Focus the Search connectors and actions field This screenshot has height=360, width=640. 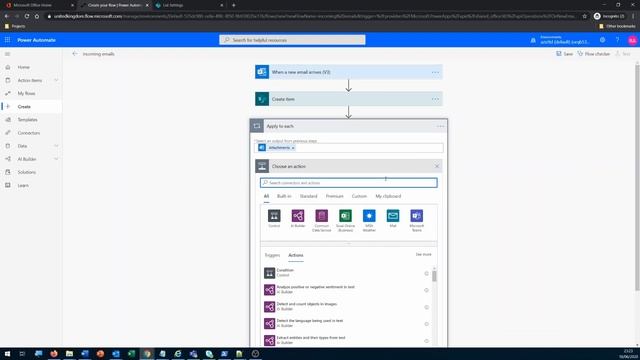coord(349,182)
